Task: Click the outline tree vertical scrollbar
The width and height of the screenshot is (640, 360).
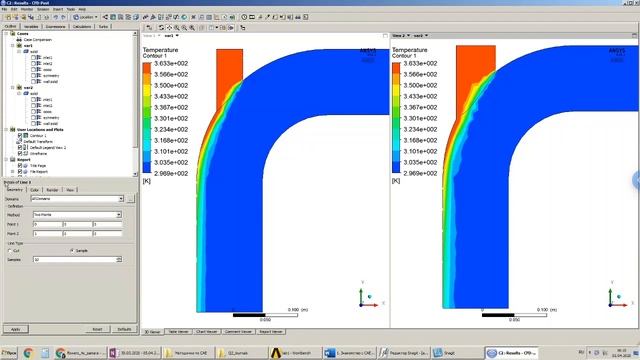Action: (135, 104)
